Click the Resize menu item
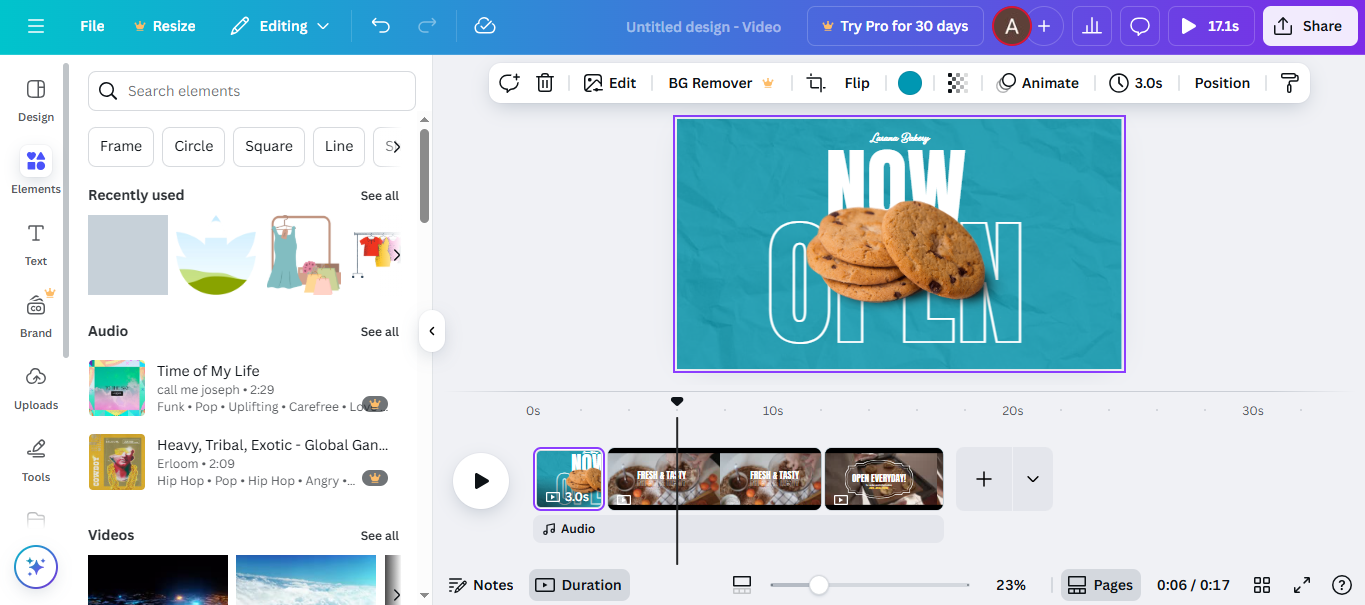This screenshot has height=605, width=1365. point(164,25)
